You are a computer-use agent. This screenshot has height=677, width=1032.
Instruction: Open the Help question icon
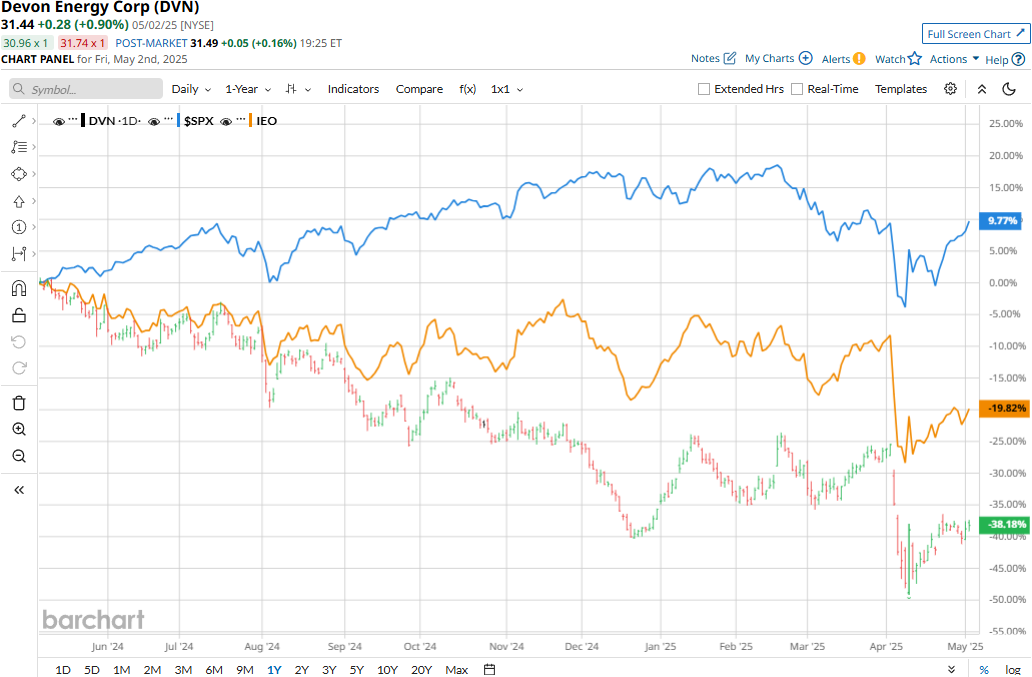[x=1018, y=59]
